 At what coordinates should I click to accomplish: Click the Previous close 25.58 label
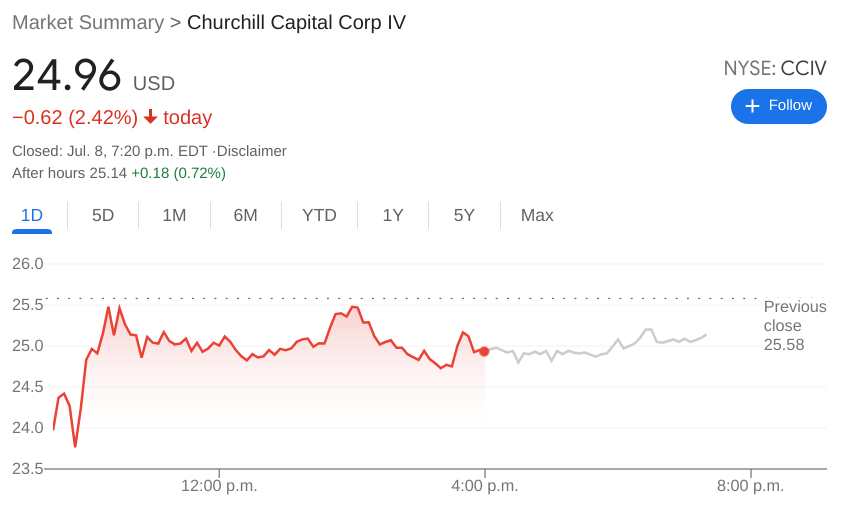794,325
